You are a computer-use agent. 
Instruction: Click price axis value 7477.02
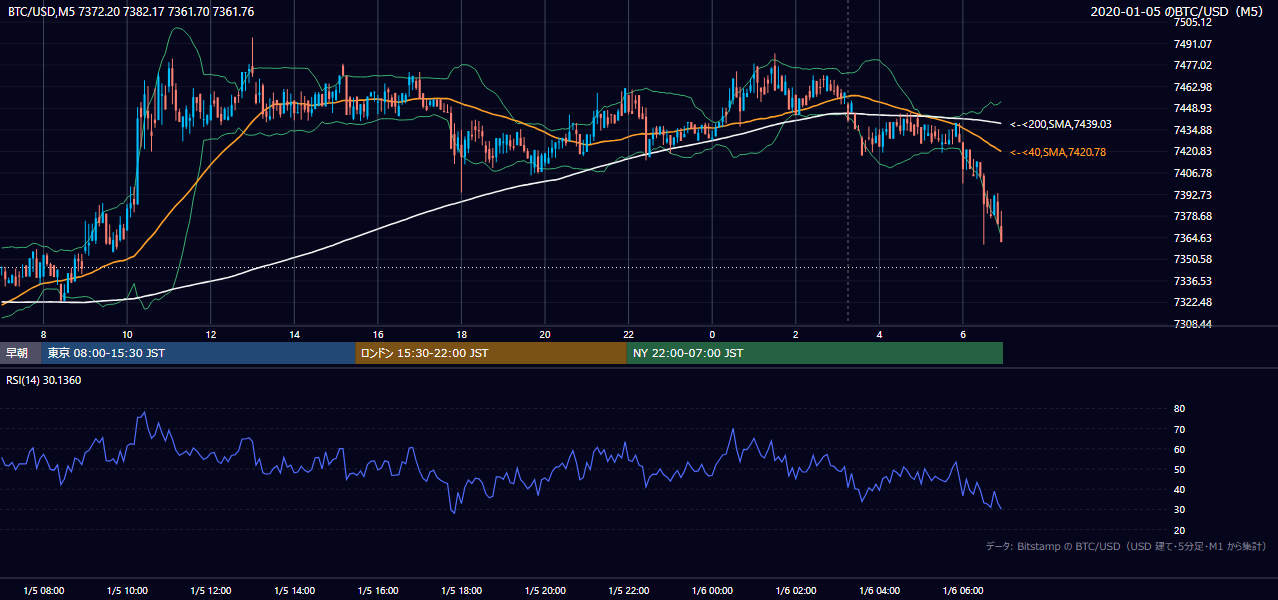[x=1193, y=65]
